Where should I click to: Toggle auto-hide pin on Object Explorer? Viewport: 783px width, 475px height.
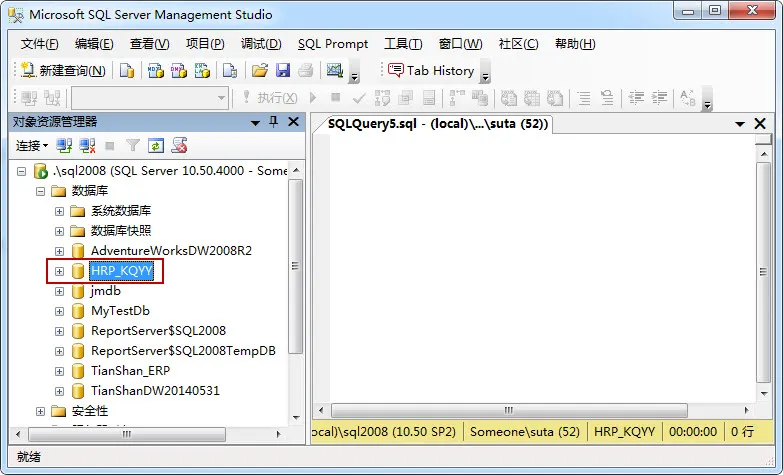pos(273,122)
